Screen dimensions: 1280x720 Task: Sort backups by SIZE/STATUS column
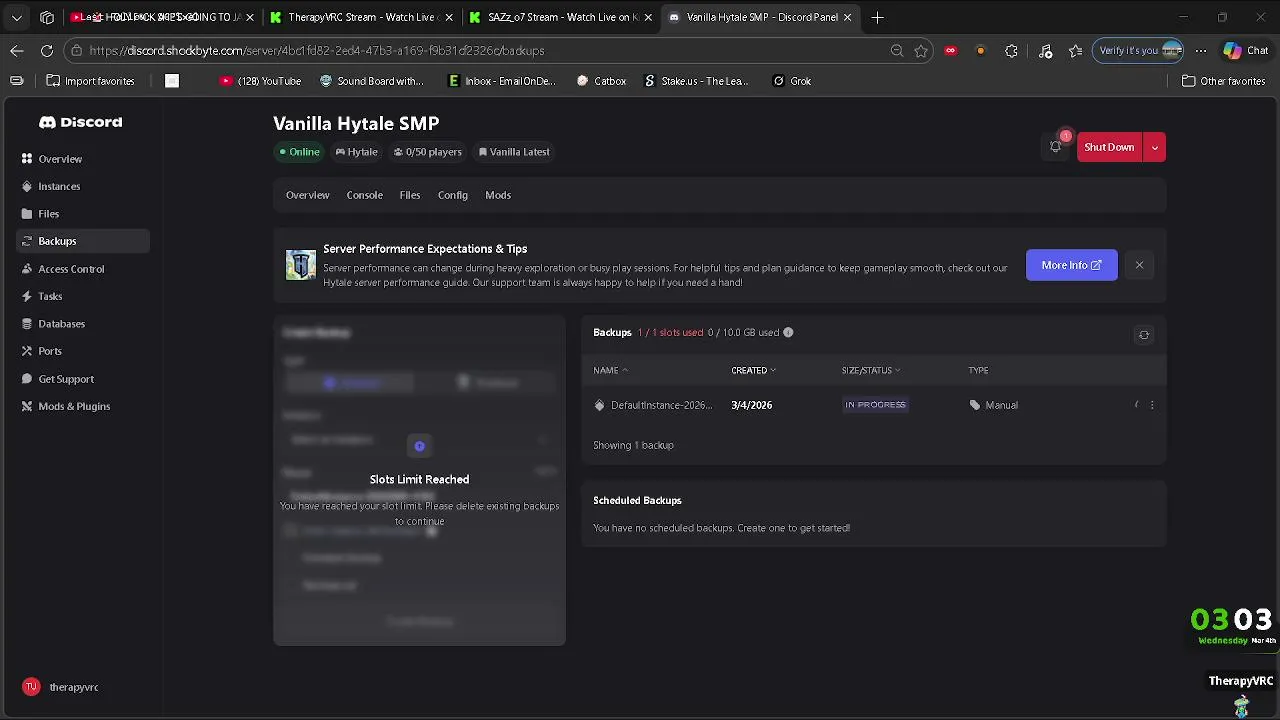[x=870, y=370]
